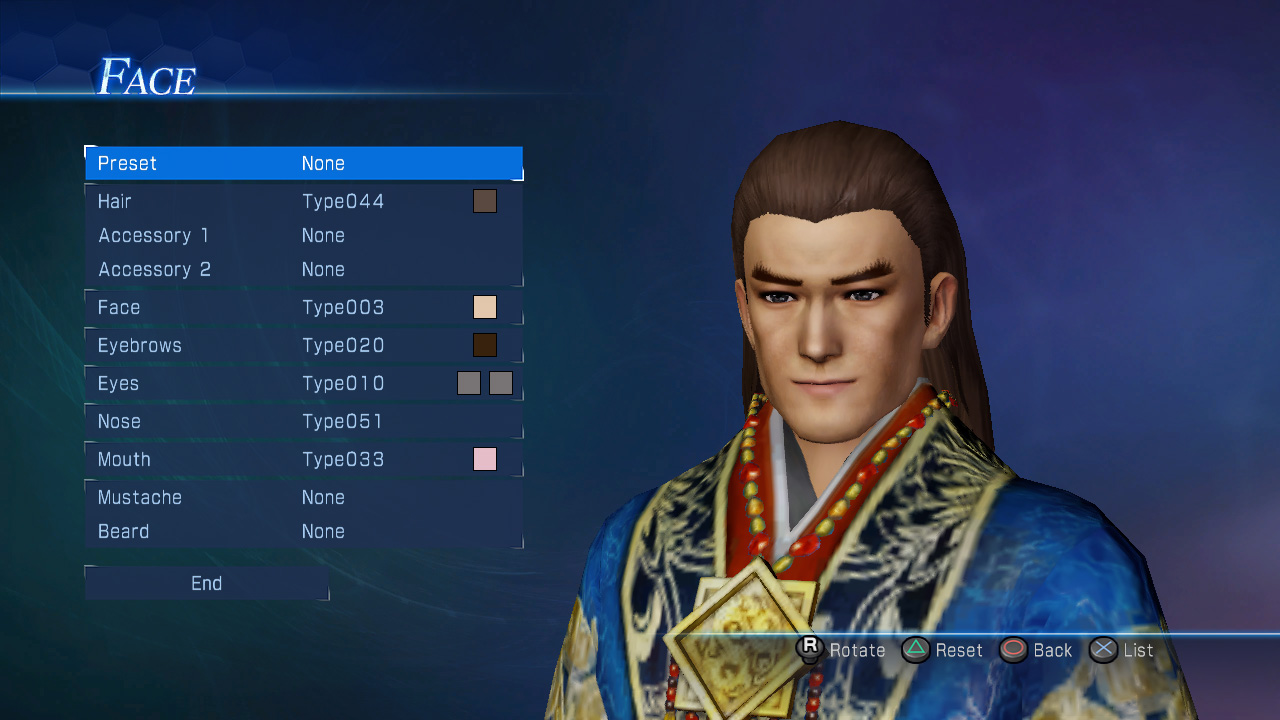Click the triangle Reset button icon
Viewport: 1280px width, 720px height.
915,650
